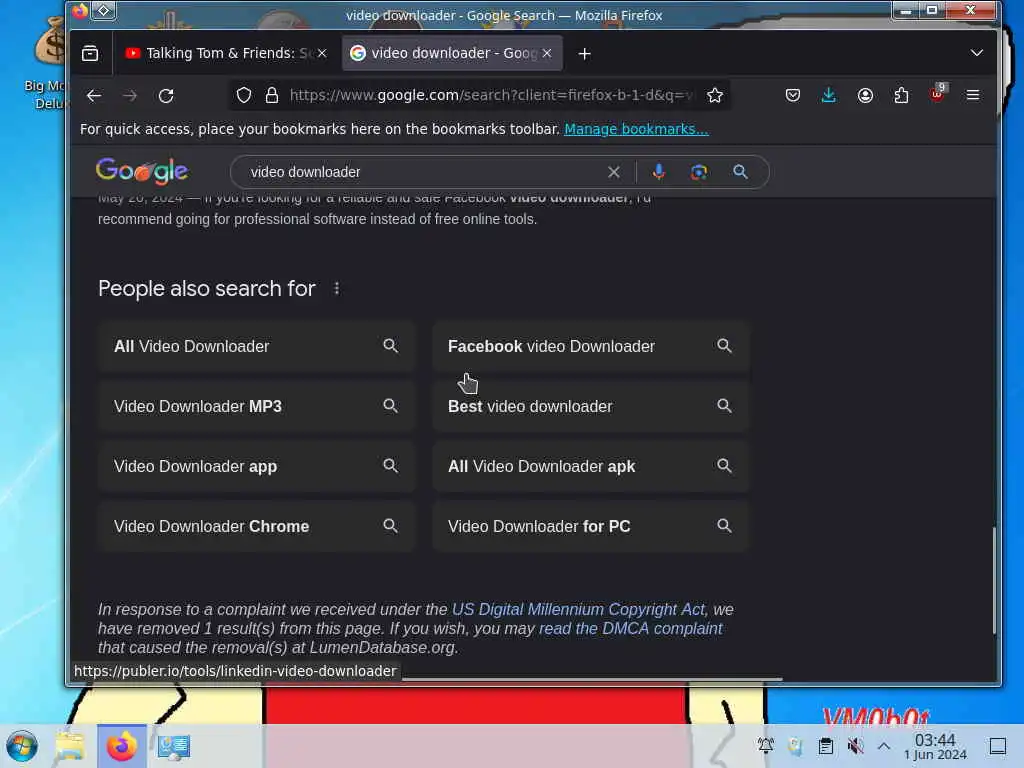
Task: Open the Firefox hamburger menu
Action: (972, 95)
